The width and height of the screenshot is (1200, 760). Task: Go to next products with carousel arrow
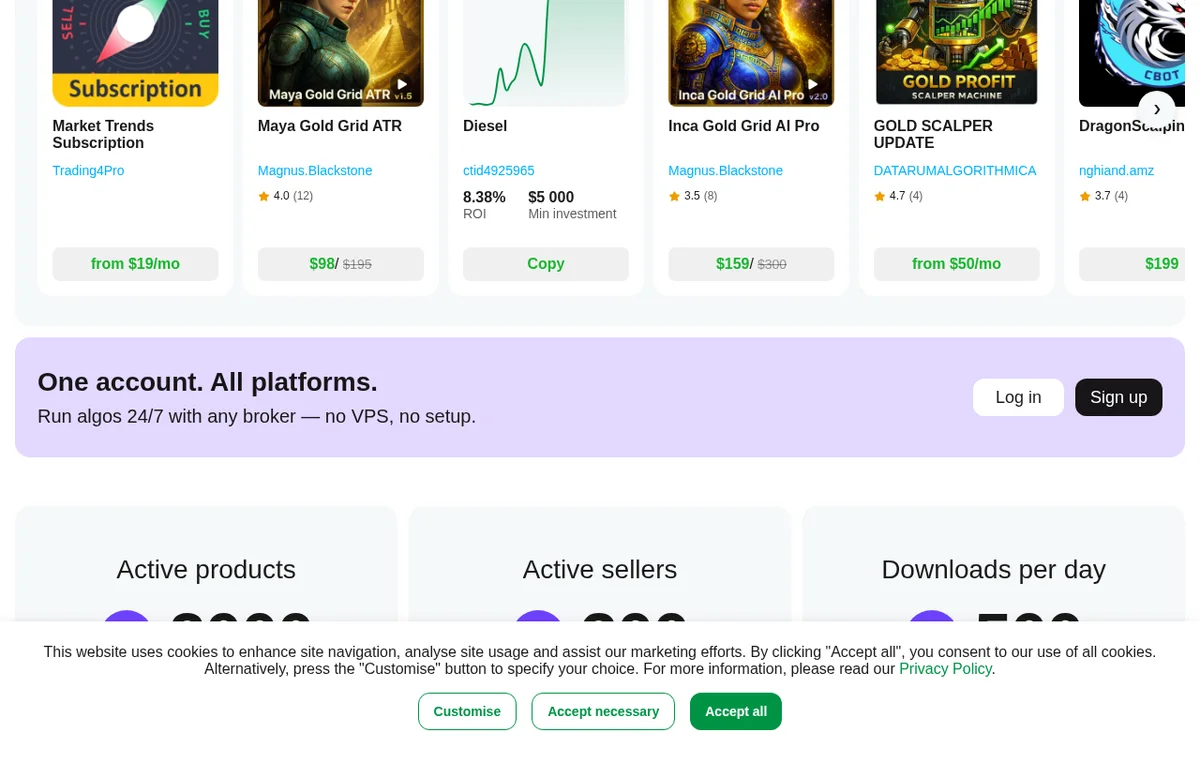1157,109
